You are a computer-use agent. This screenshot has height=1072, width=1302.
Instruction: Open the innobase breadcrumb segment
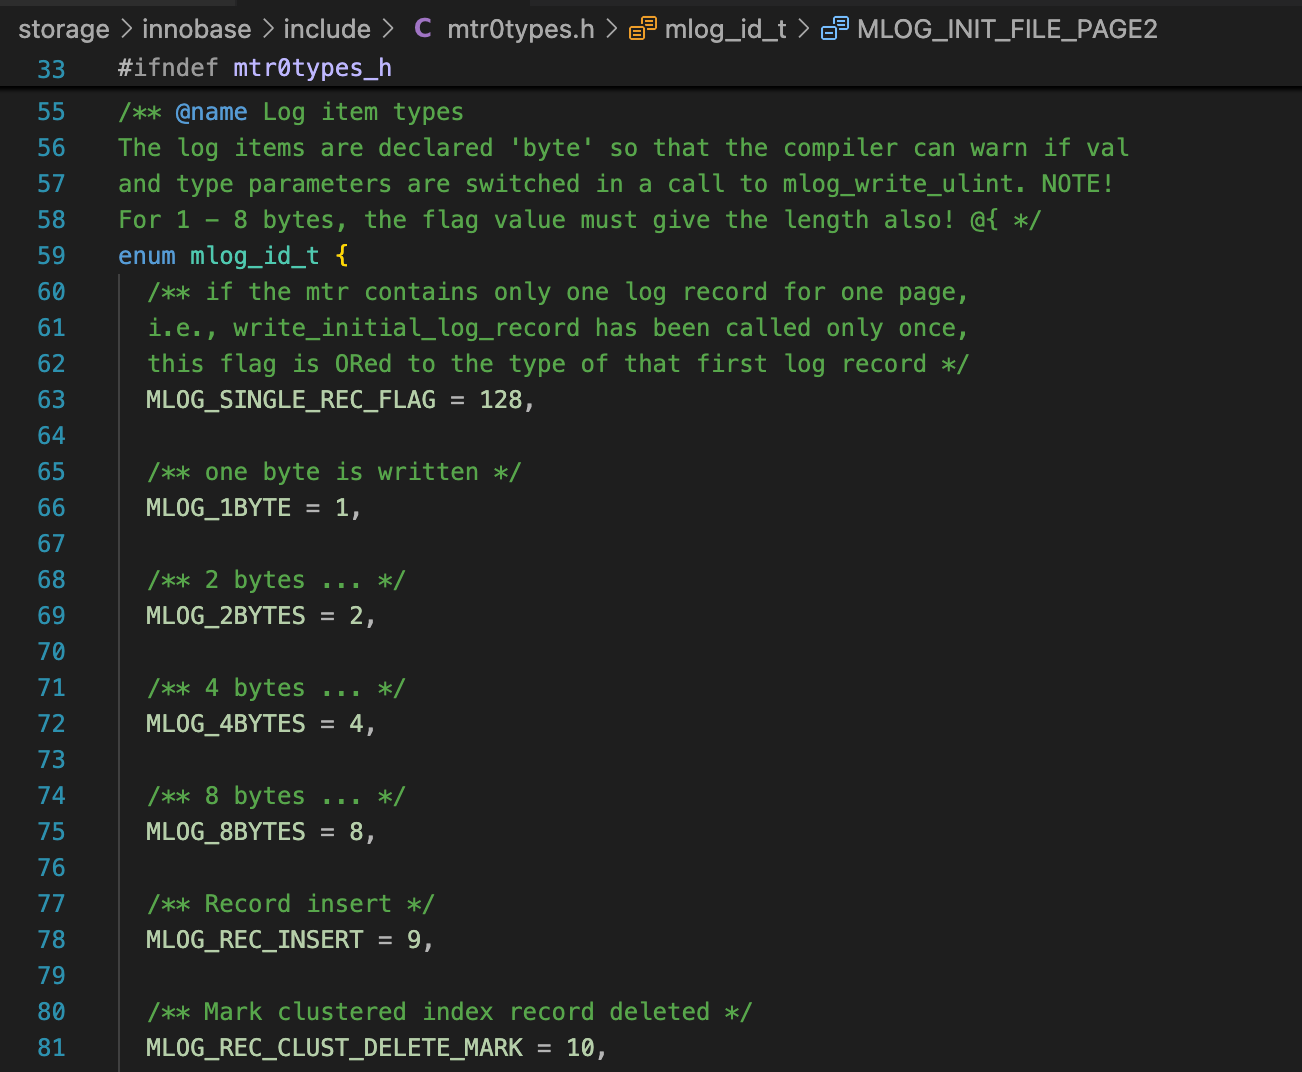coord(196,29)
